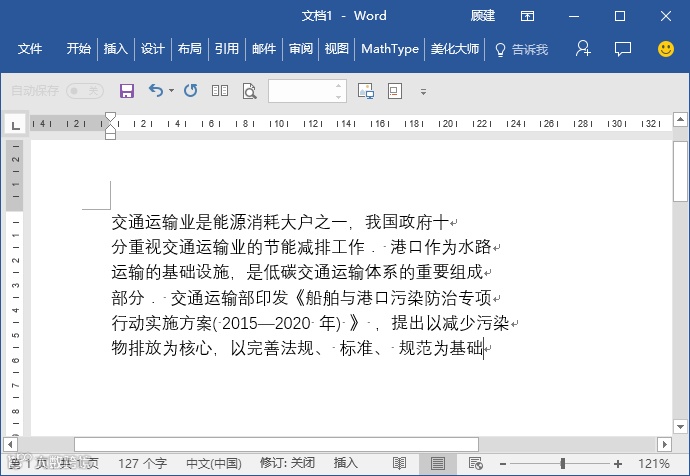Expand the undo history dropdown arrow
The image size is (690, 476).
point(172,91)
